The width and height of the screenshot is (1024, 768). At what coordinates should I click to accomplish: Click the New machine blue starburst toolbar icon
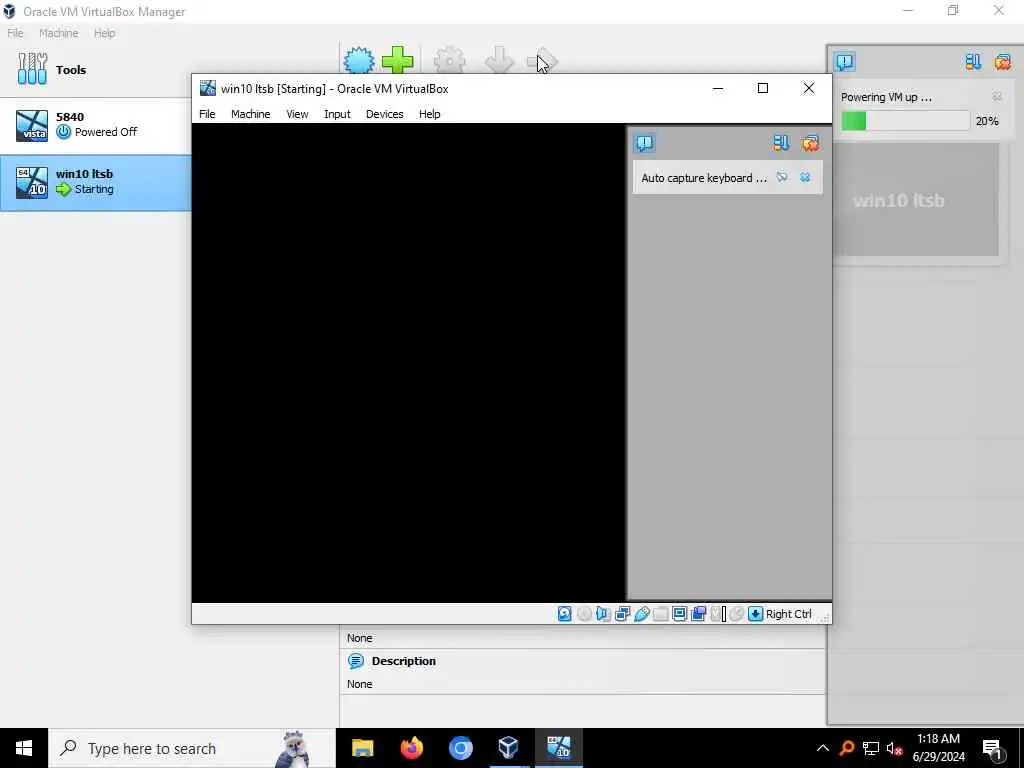click(359, 61)
